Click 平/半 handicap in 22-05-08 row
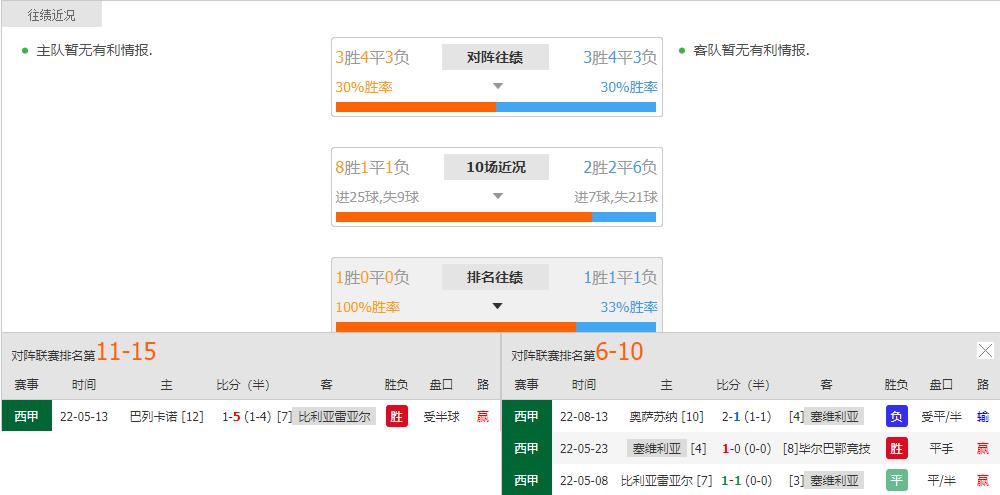Viewport: 1000px width, 495px height. point(941,480)
